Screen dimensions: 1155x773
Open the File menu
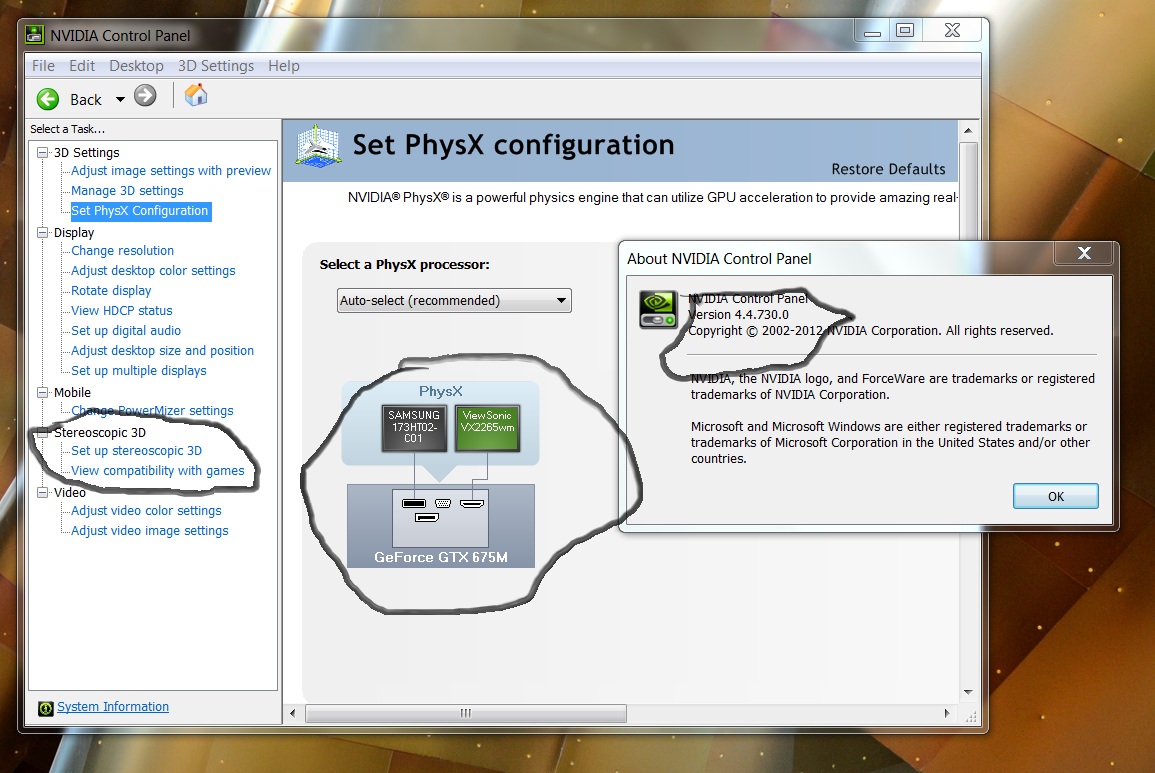[43, 66]
